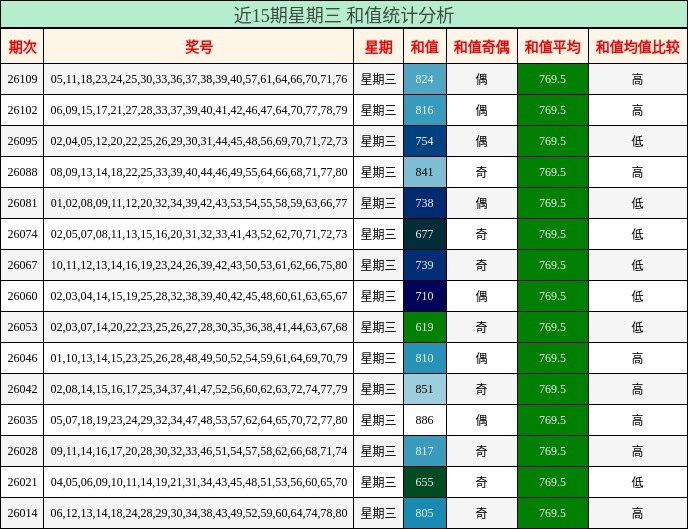Select sum value 841 cell
This screenshot has height=529, width=688.
click(425, 172)
